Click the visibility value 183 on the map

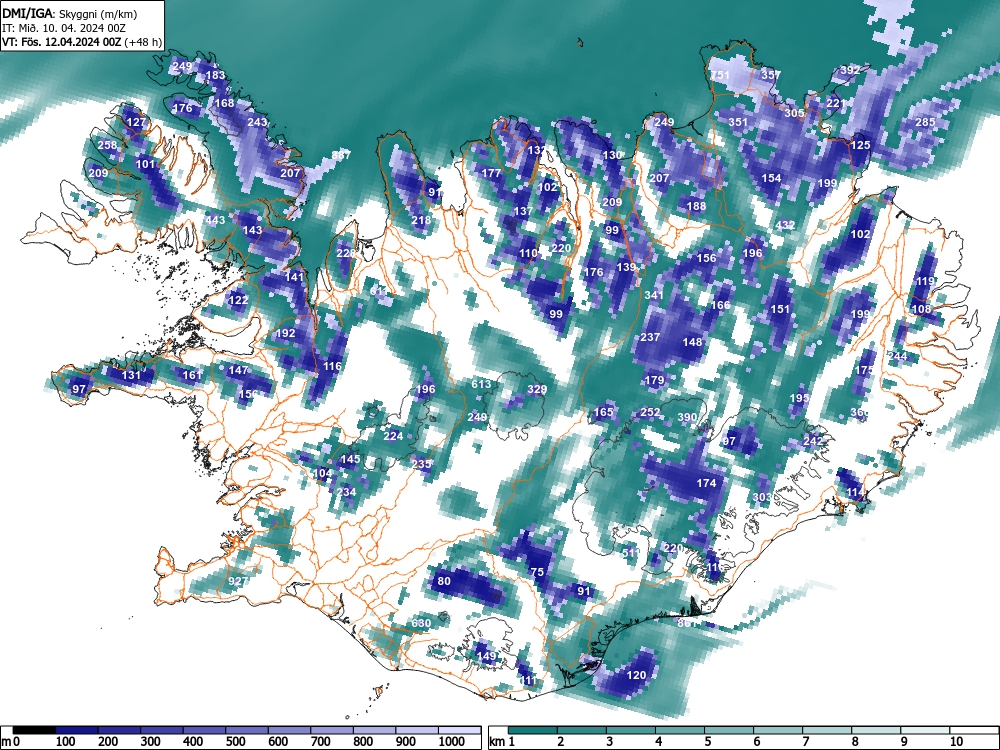(x=216, y=75)
